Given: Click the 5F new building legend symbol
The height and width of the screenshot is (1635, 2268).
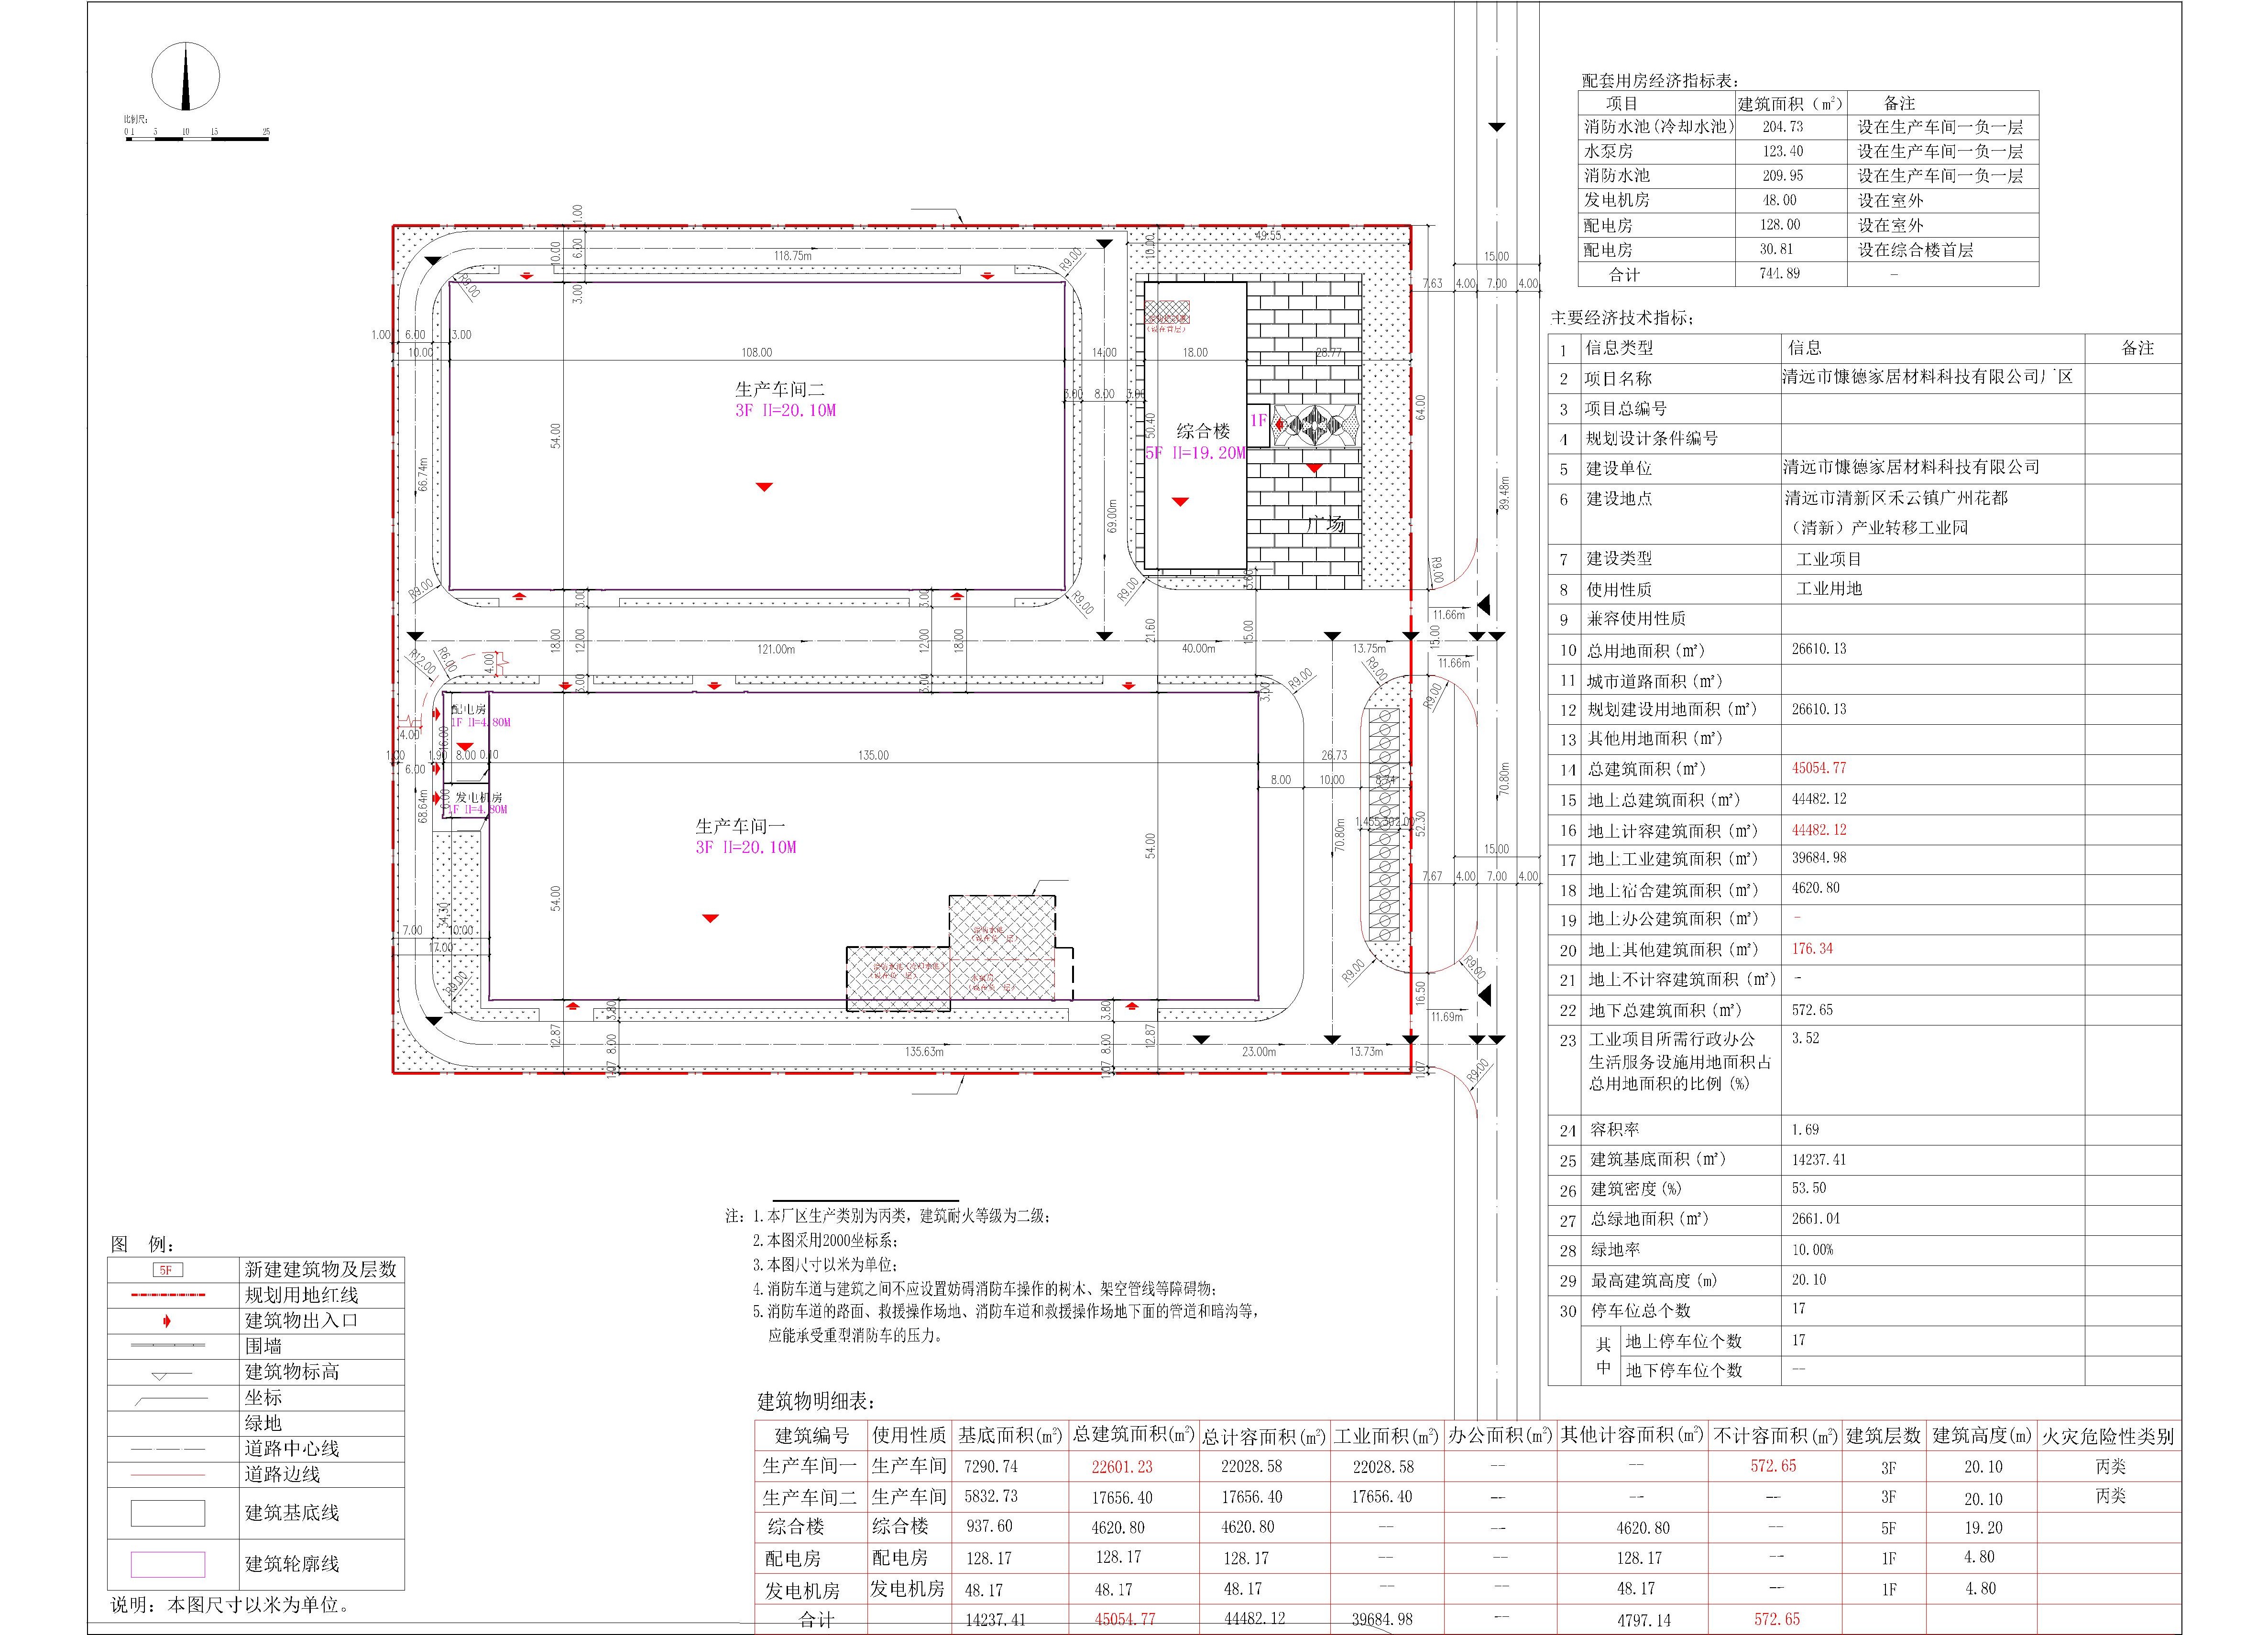Looking at the screenshot, I should (x=167, y=1270).
